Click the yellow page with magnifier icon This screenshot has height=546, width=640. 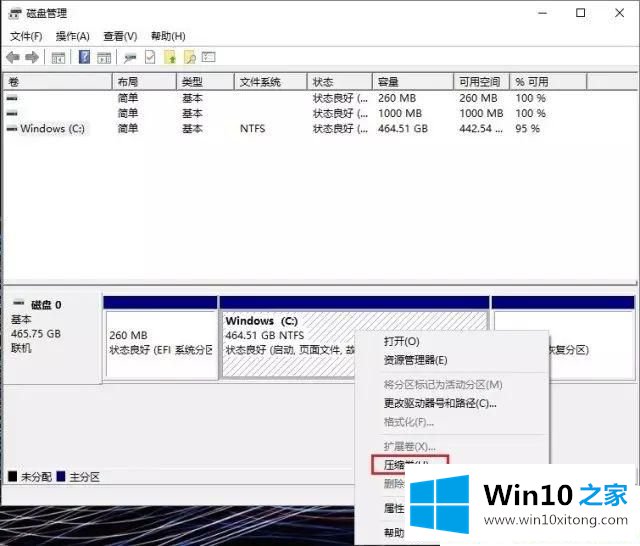coord(190,57)
